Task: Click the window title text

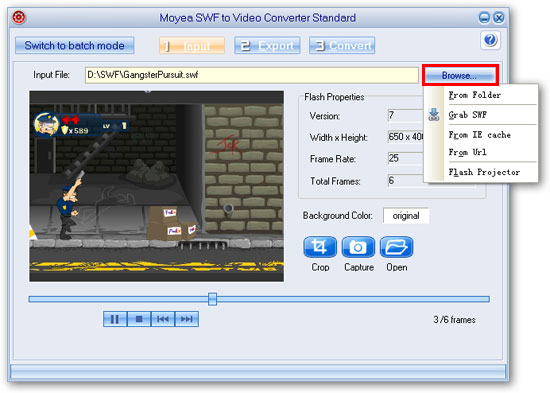Action: 257,18
